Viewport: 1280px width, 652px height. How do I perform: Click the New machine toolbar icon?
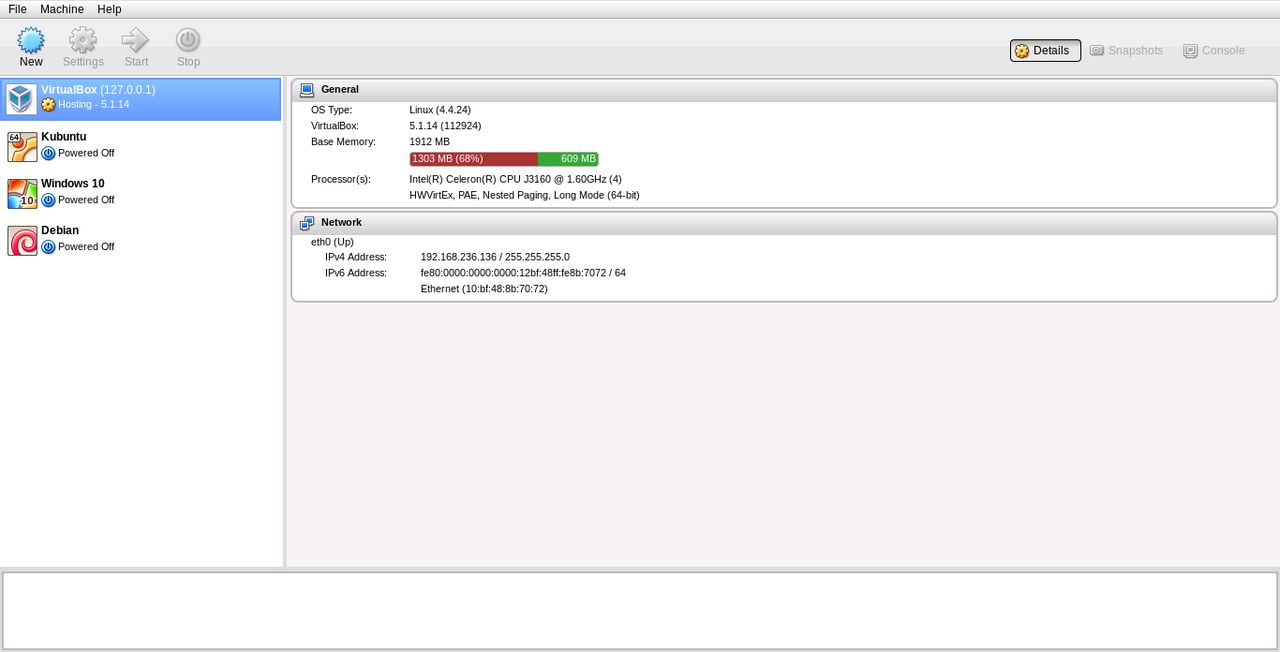coord(31,40)
